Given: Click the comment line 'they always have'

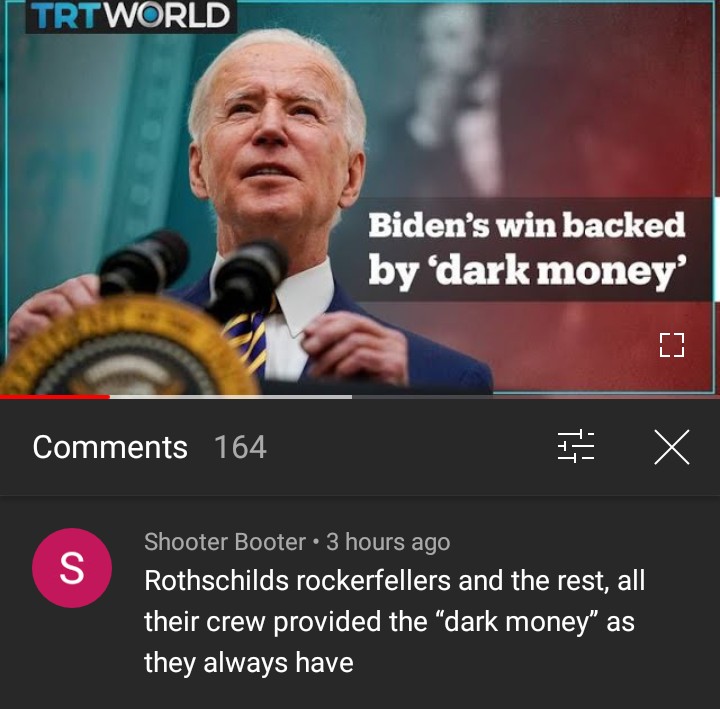Looking at the screenshot, I should [x=249, y=663].
